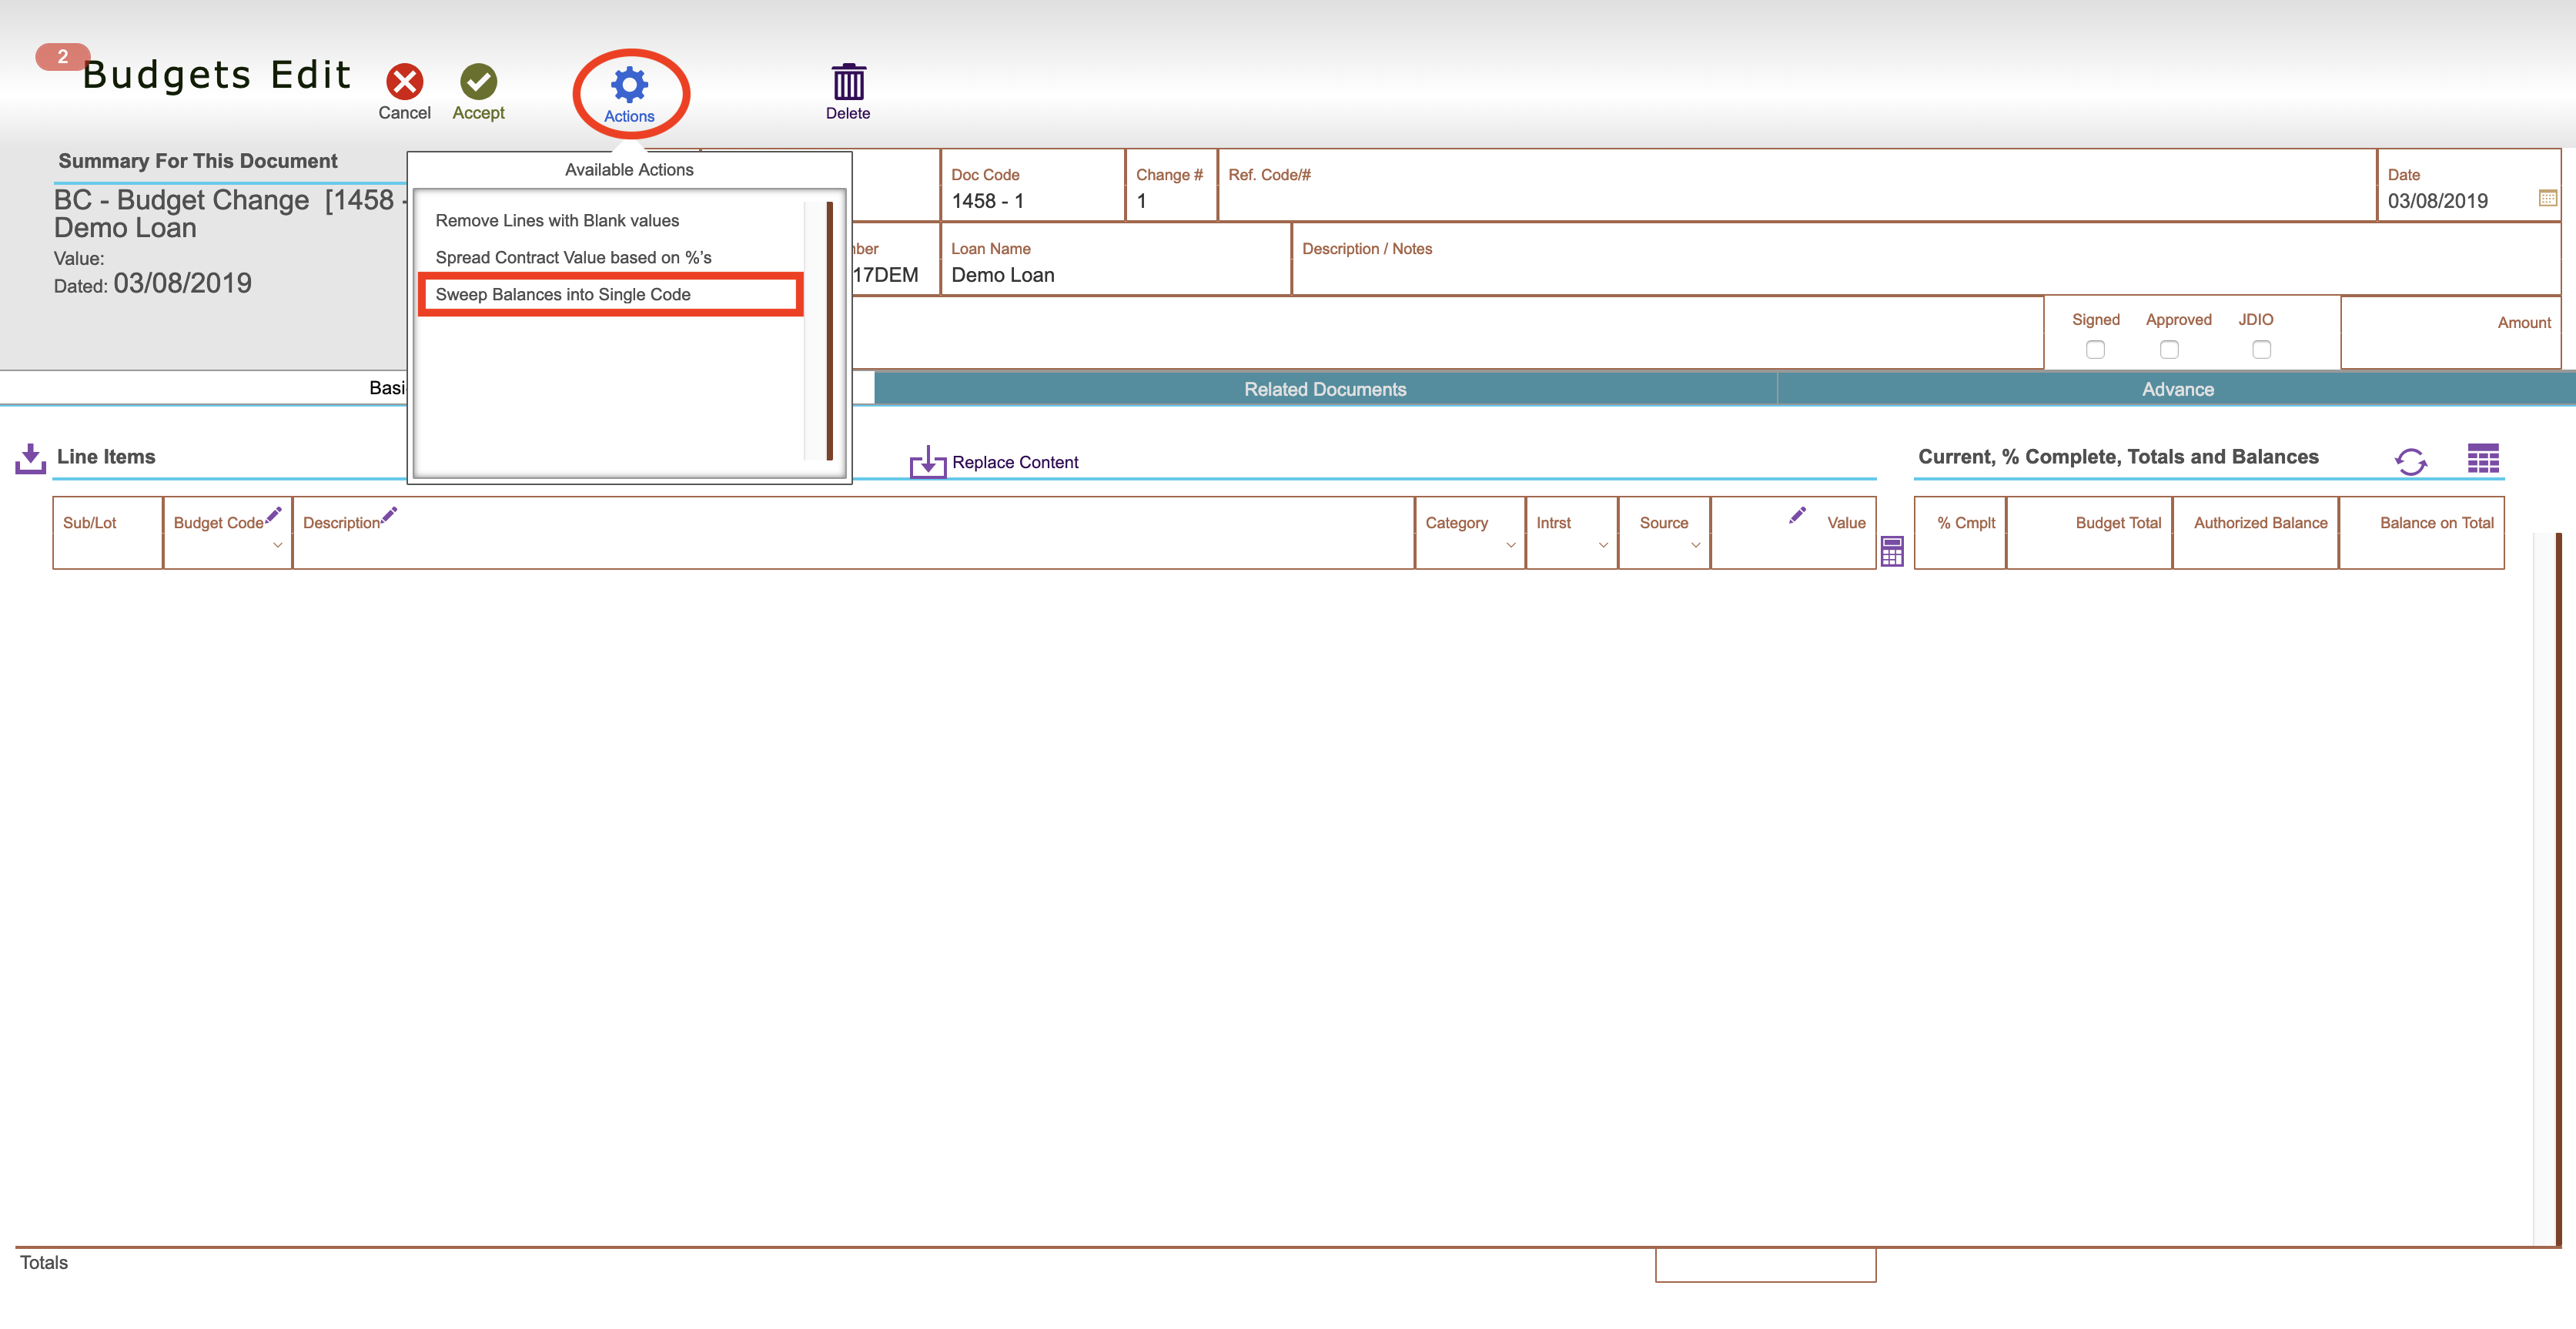Toggle the Signed checkbox

(x=2095, y=350)
